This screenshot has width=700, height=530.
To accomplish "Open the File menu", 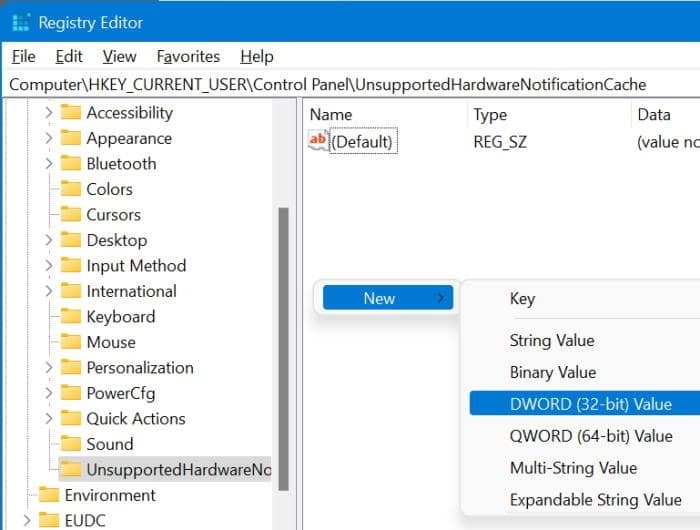I will pyautogui.click(x=24, y=57).
